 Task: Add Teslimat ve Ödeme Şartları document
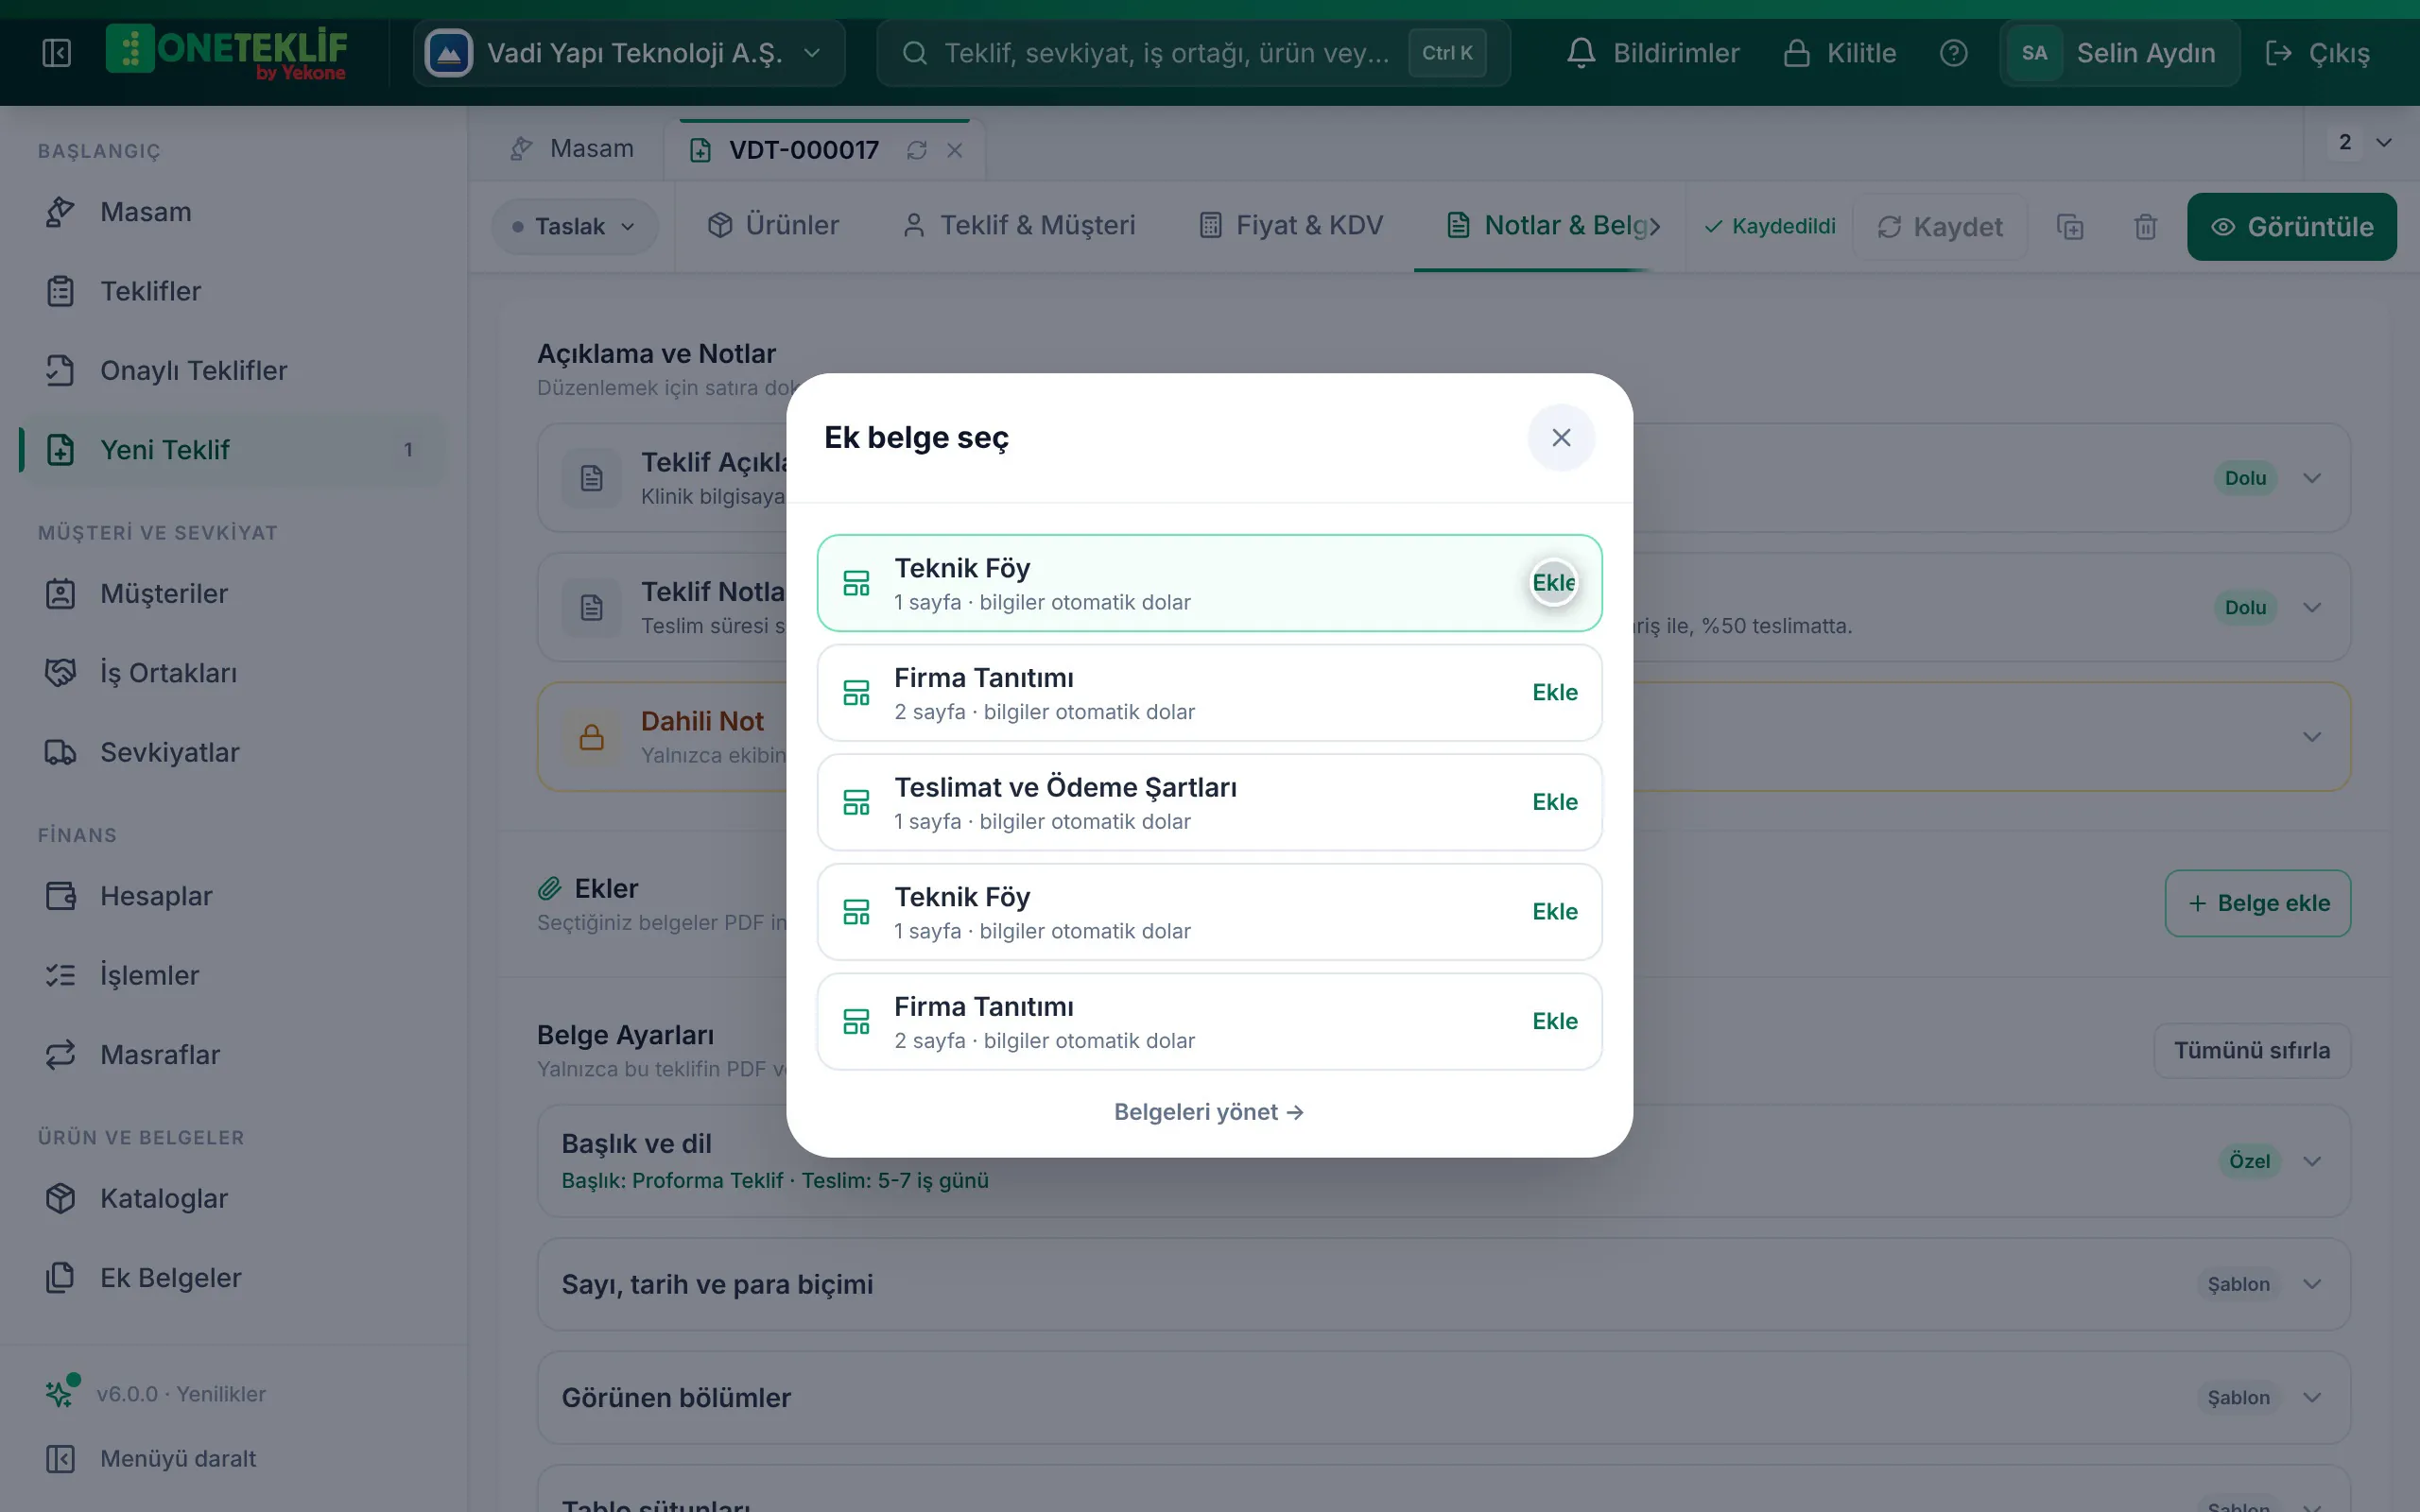1554,802
